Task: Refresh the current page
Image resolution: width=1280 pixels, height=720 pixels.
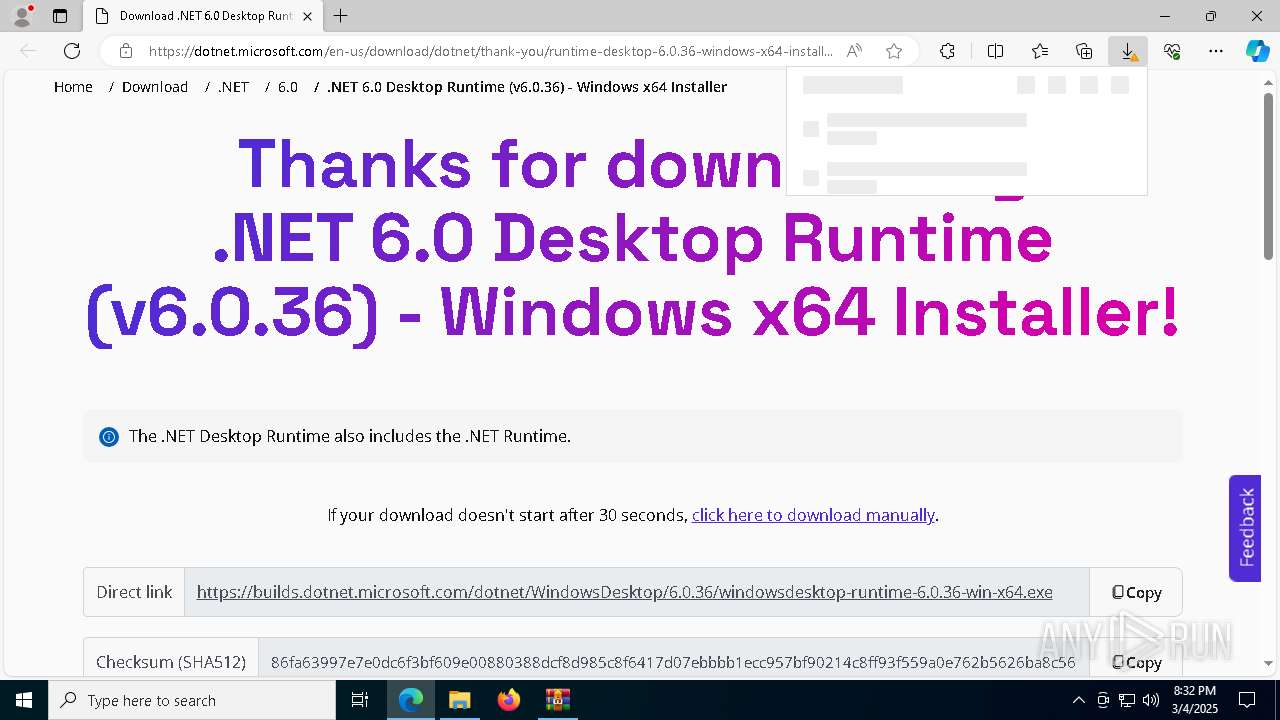Action: (x=72, y=51)
